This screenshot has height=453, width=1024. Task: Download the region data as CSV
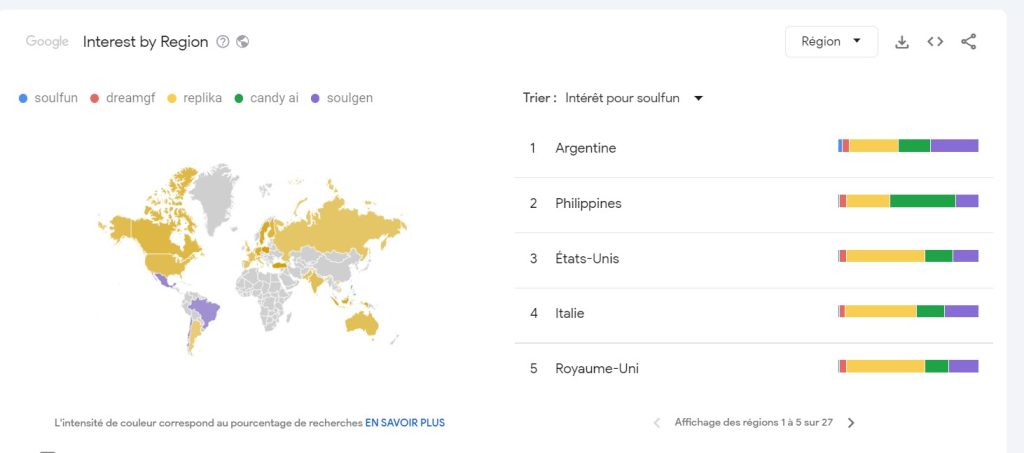902,42
